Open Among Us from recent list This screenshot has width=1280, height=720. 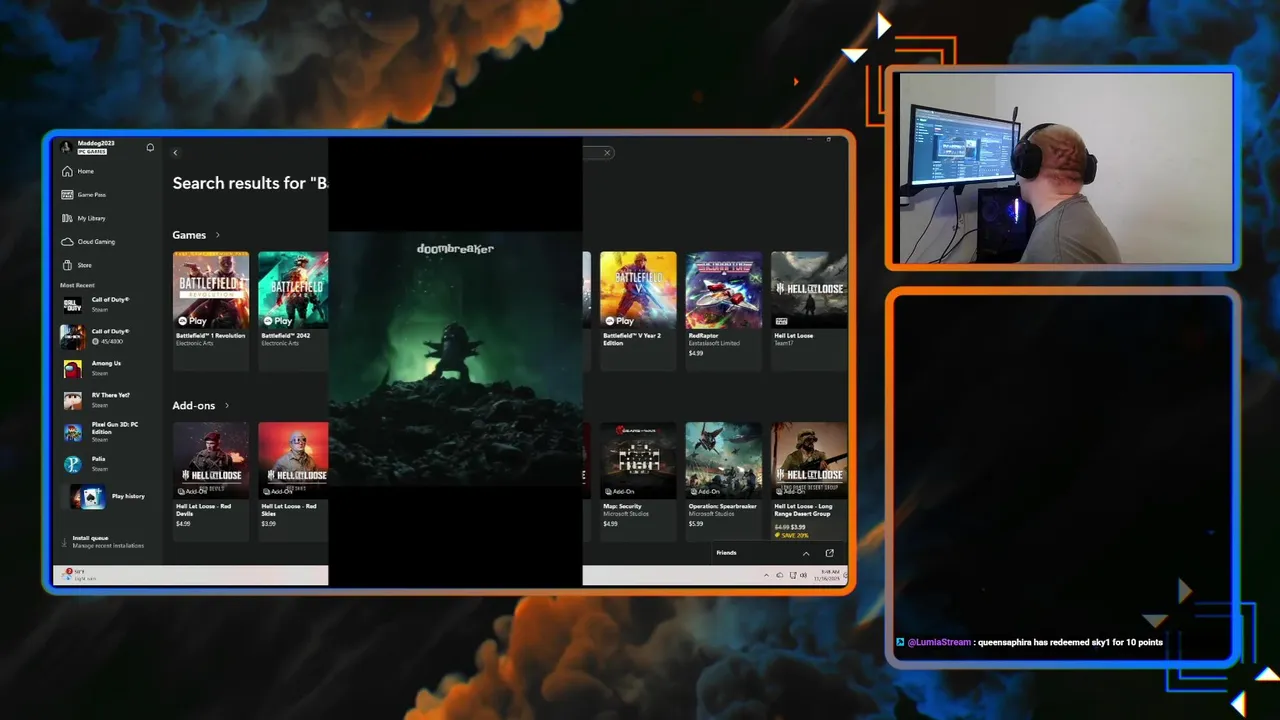[x=105, y=368]
